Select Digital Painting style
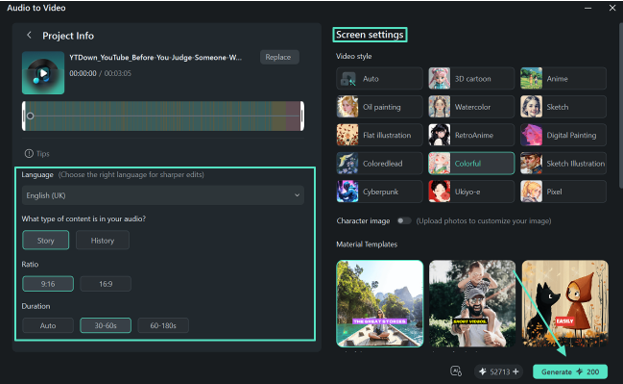 click(x=563, y=135)
